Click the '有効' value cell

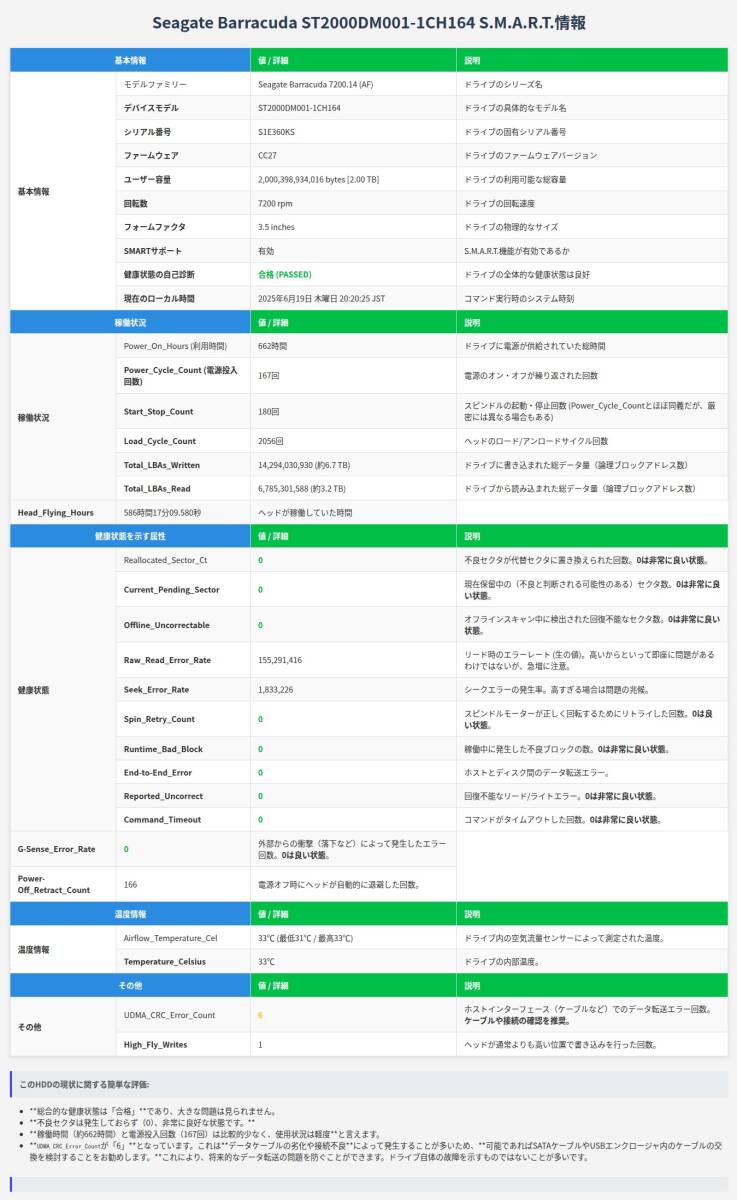pyautogui.click(x=353, y=251)
